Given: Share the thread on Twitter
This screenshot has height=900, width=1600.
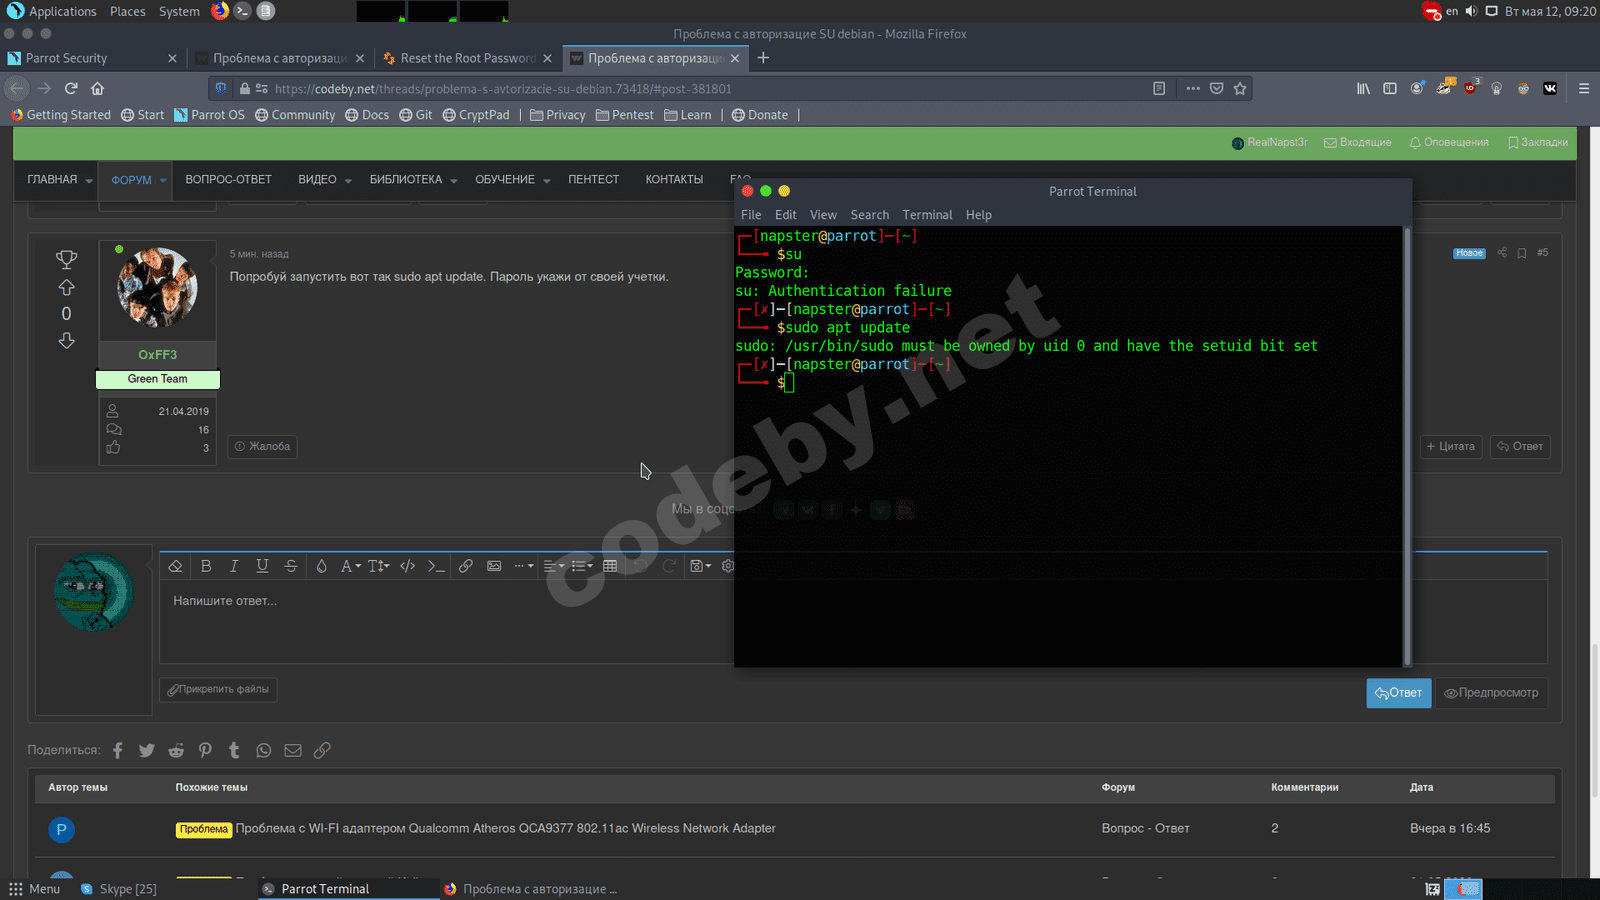Looking at the screenshot, I should (147, 750).
